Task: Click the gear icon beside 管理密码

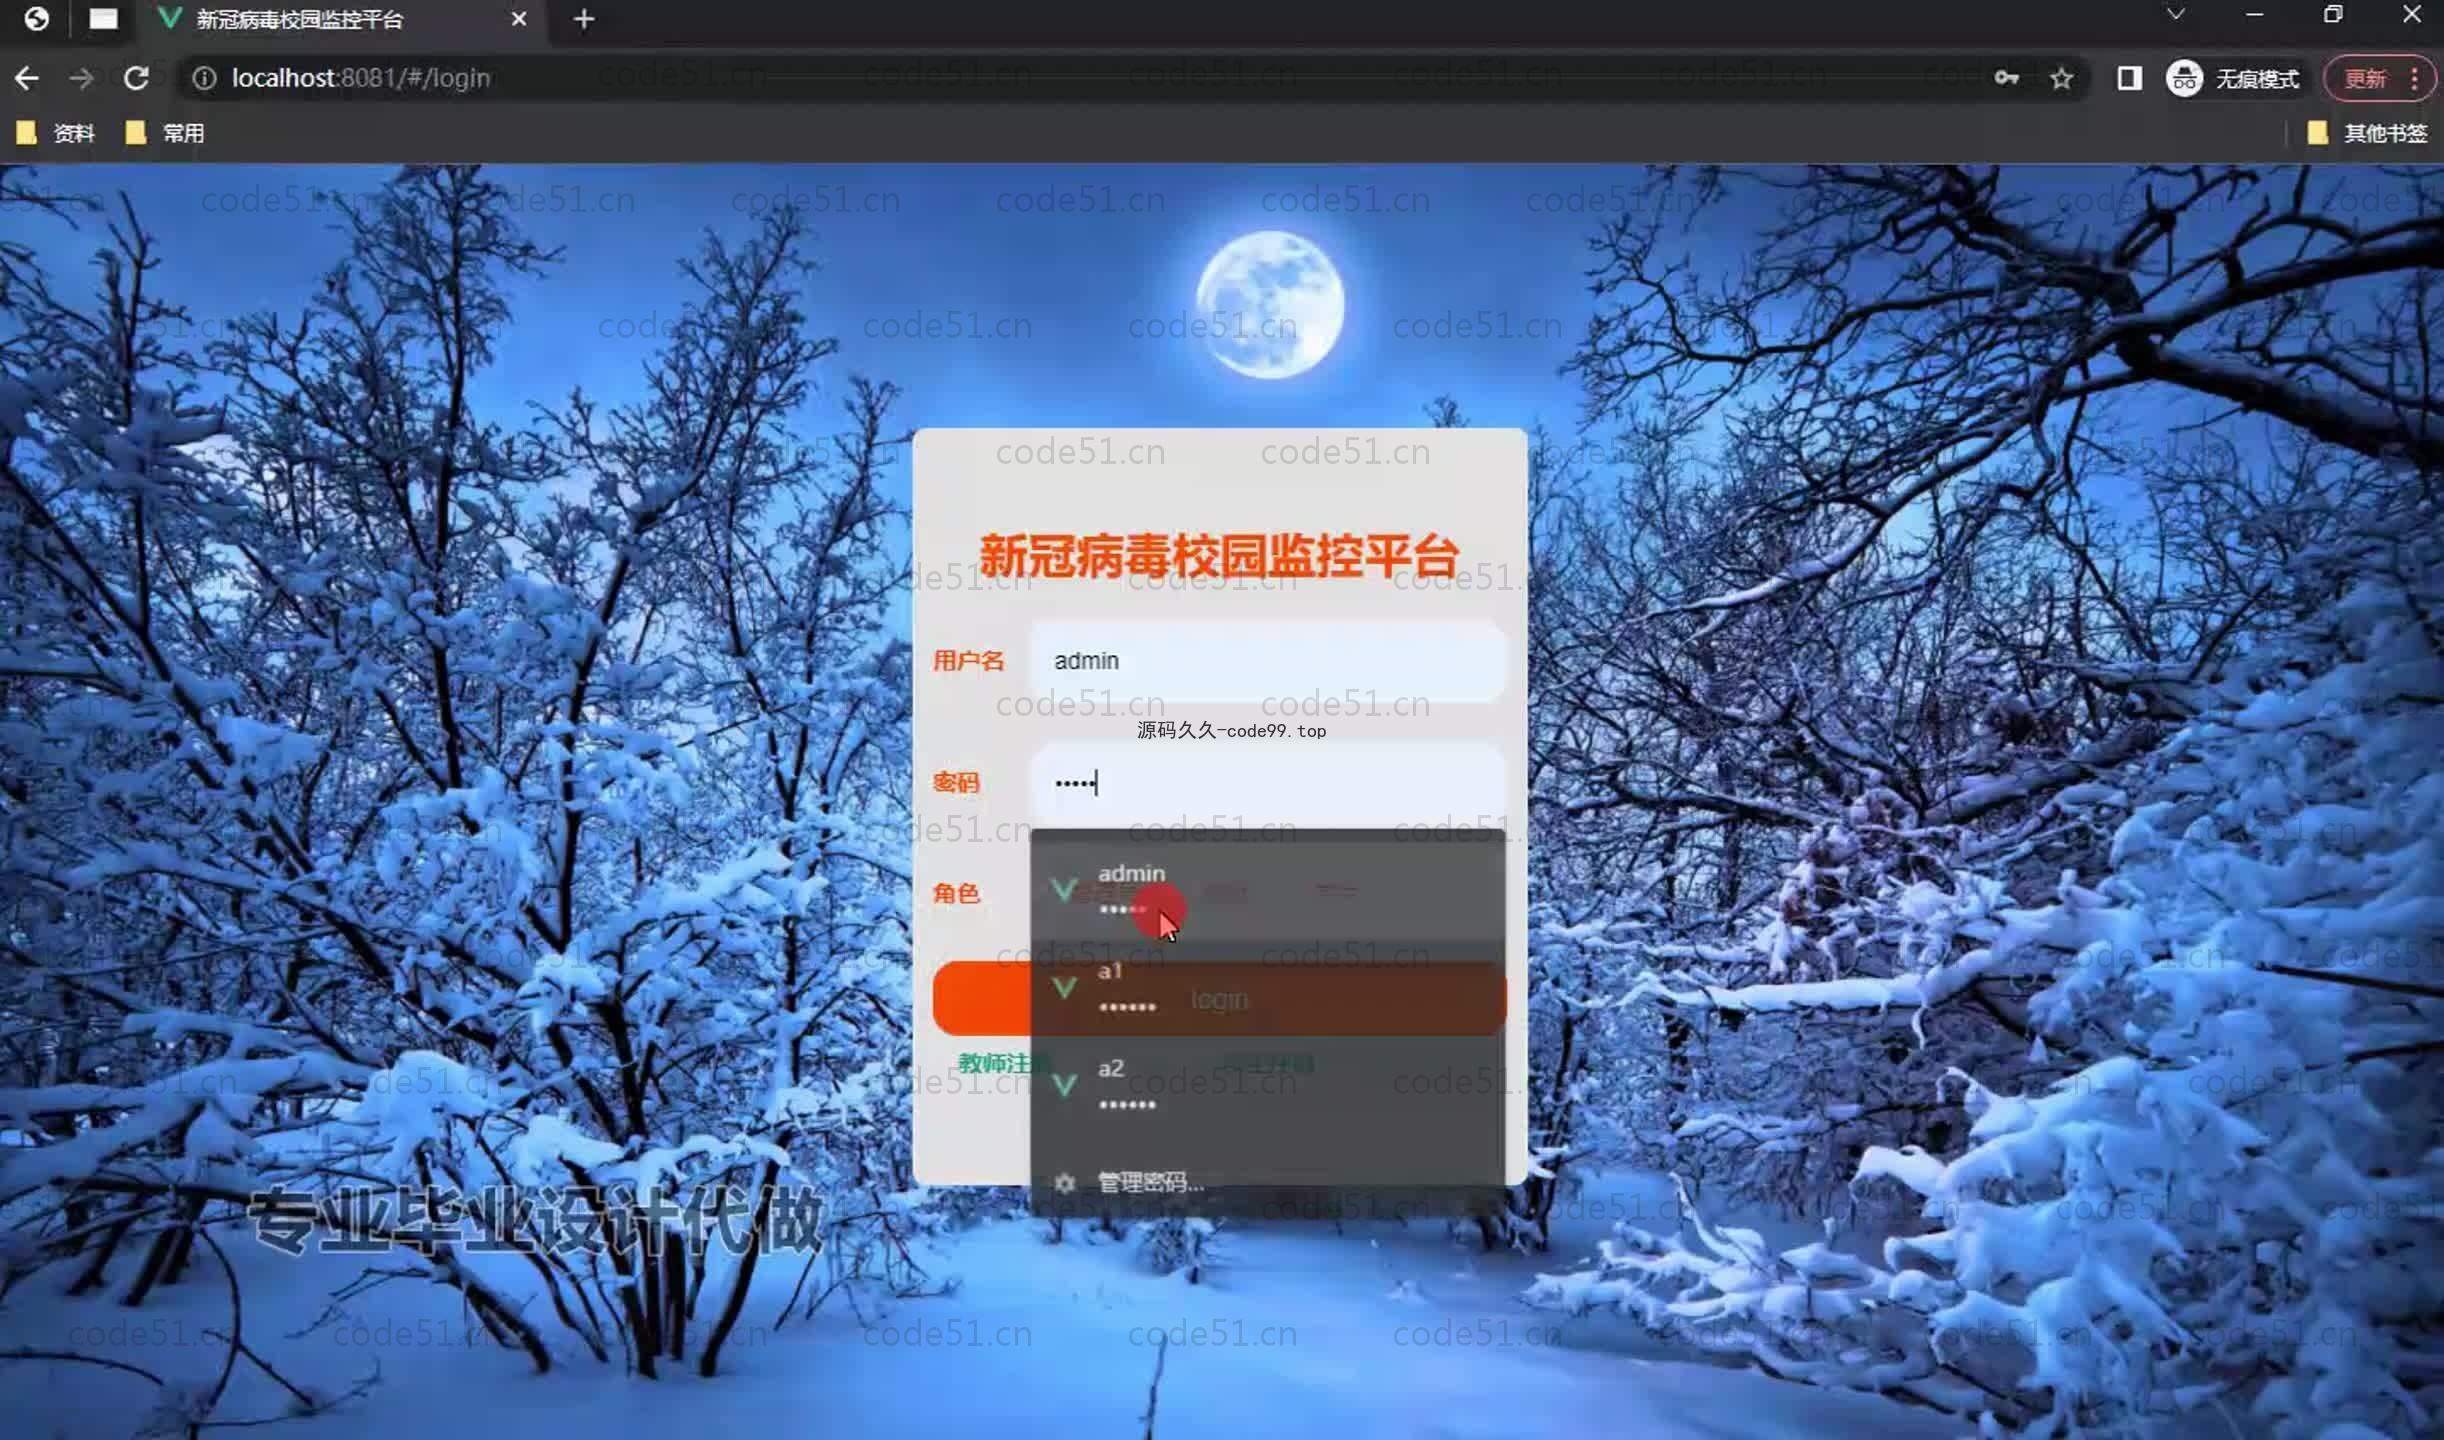Action: click(1064, 1183)
